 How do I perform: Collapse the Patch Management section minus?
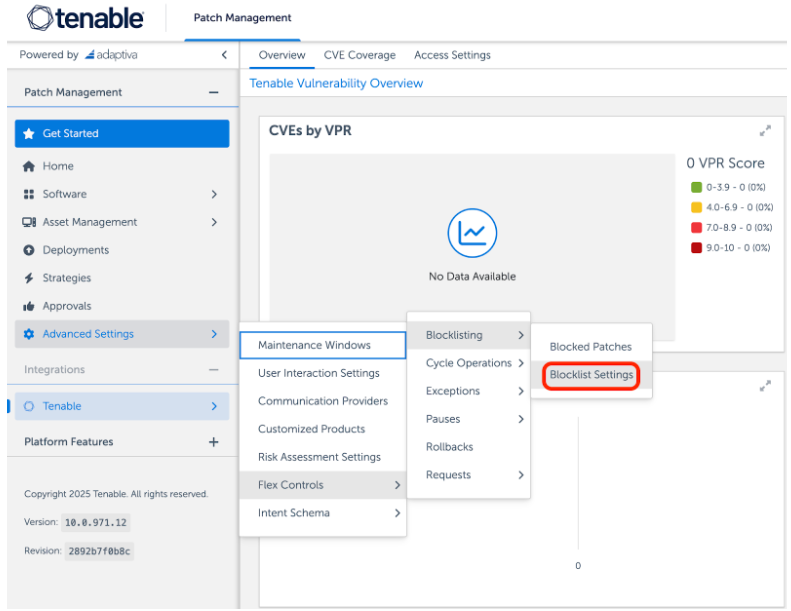point(213,93)
